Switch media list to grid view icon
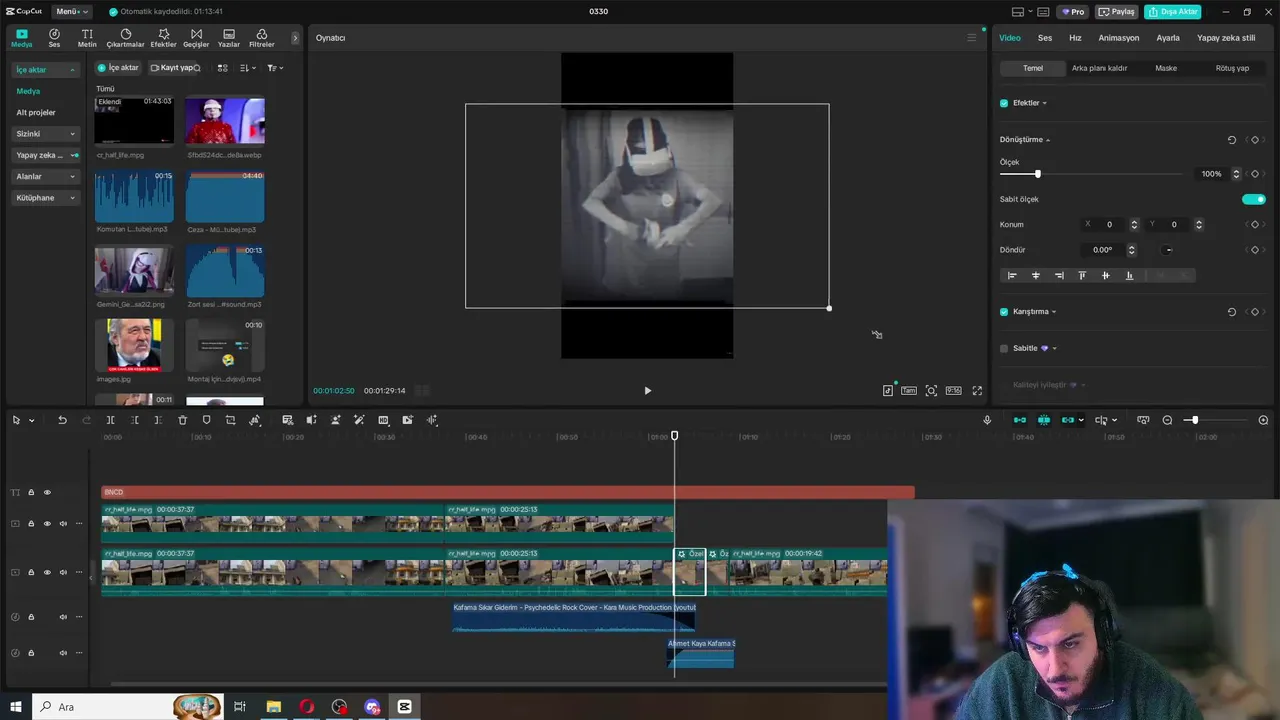 (x=222, y=68)
